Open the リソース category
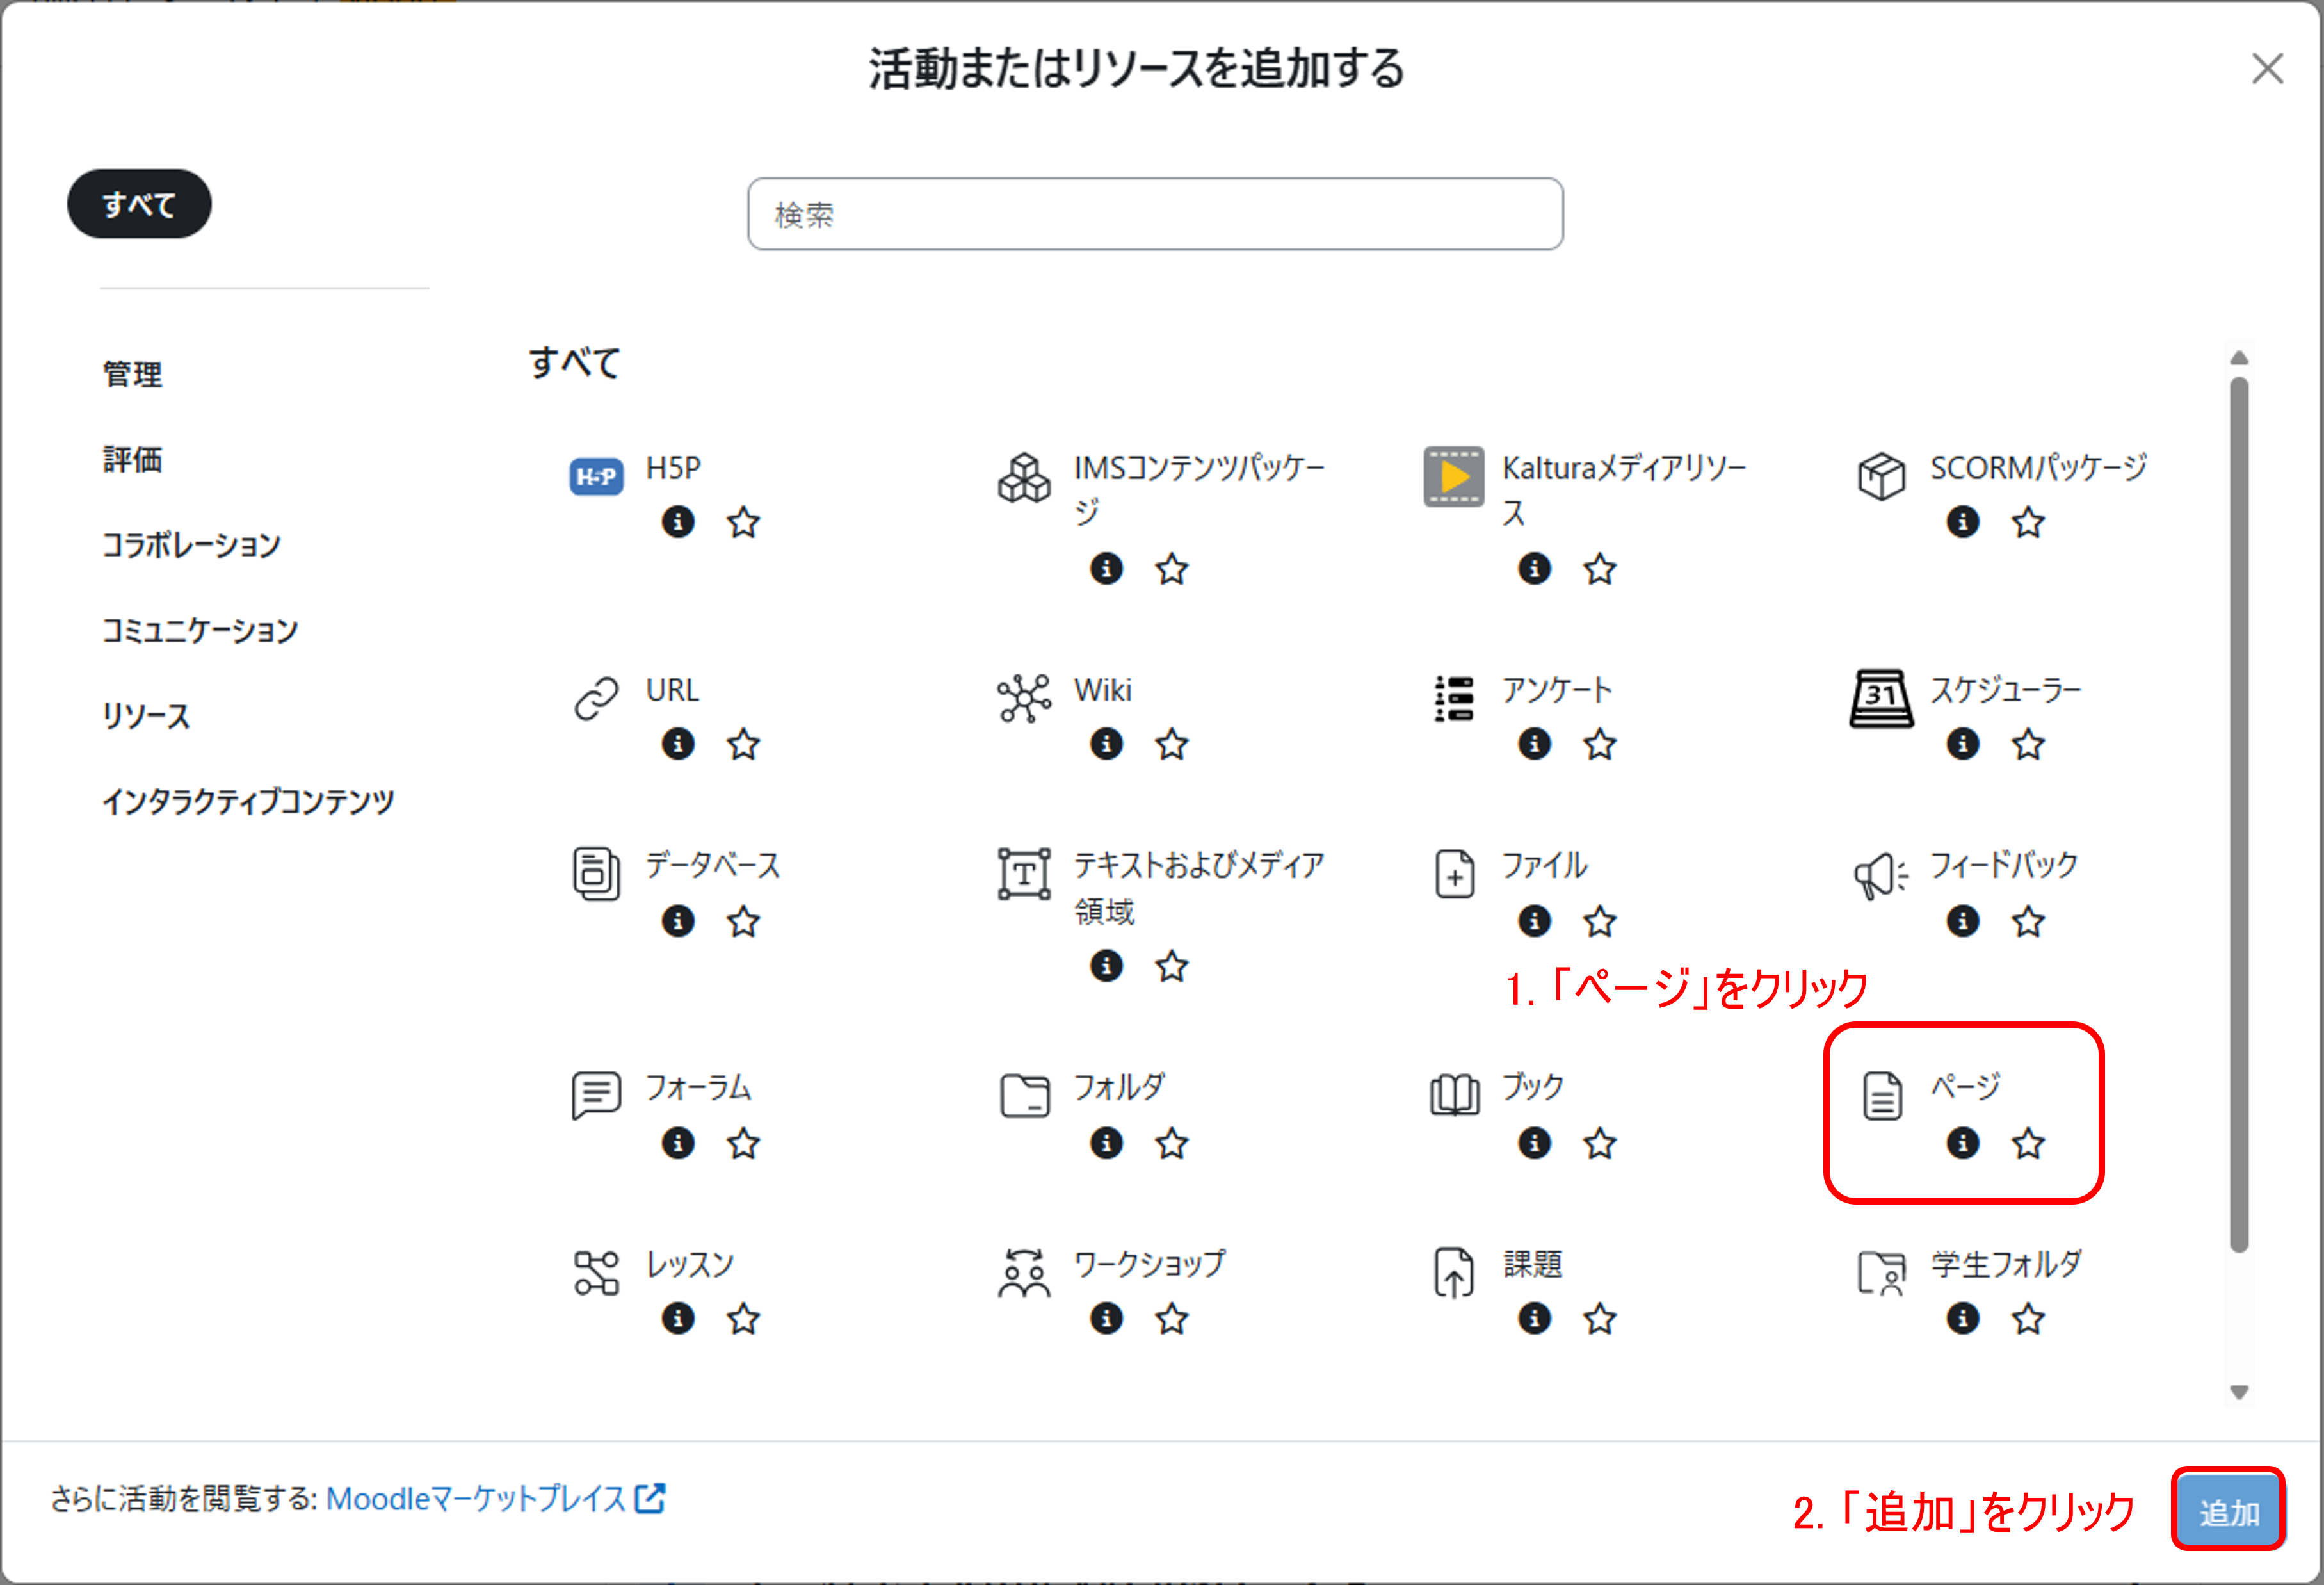Image resolution: width=2324 pixels, height=1585 pixels. [146, 716]
